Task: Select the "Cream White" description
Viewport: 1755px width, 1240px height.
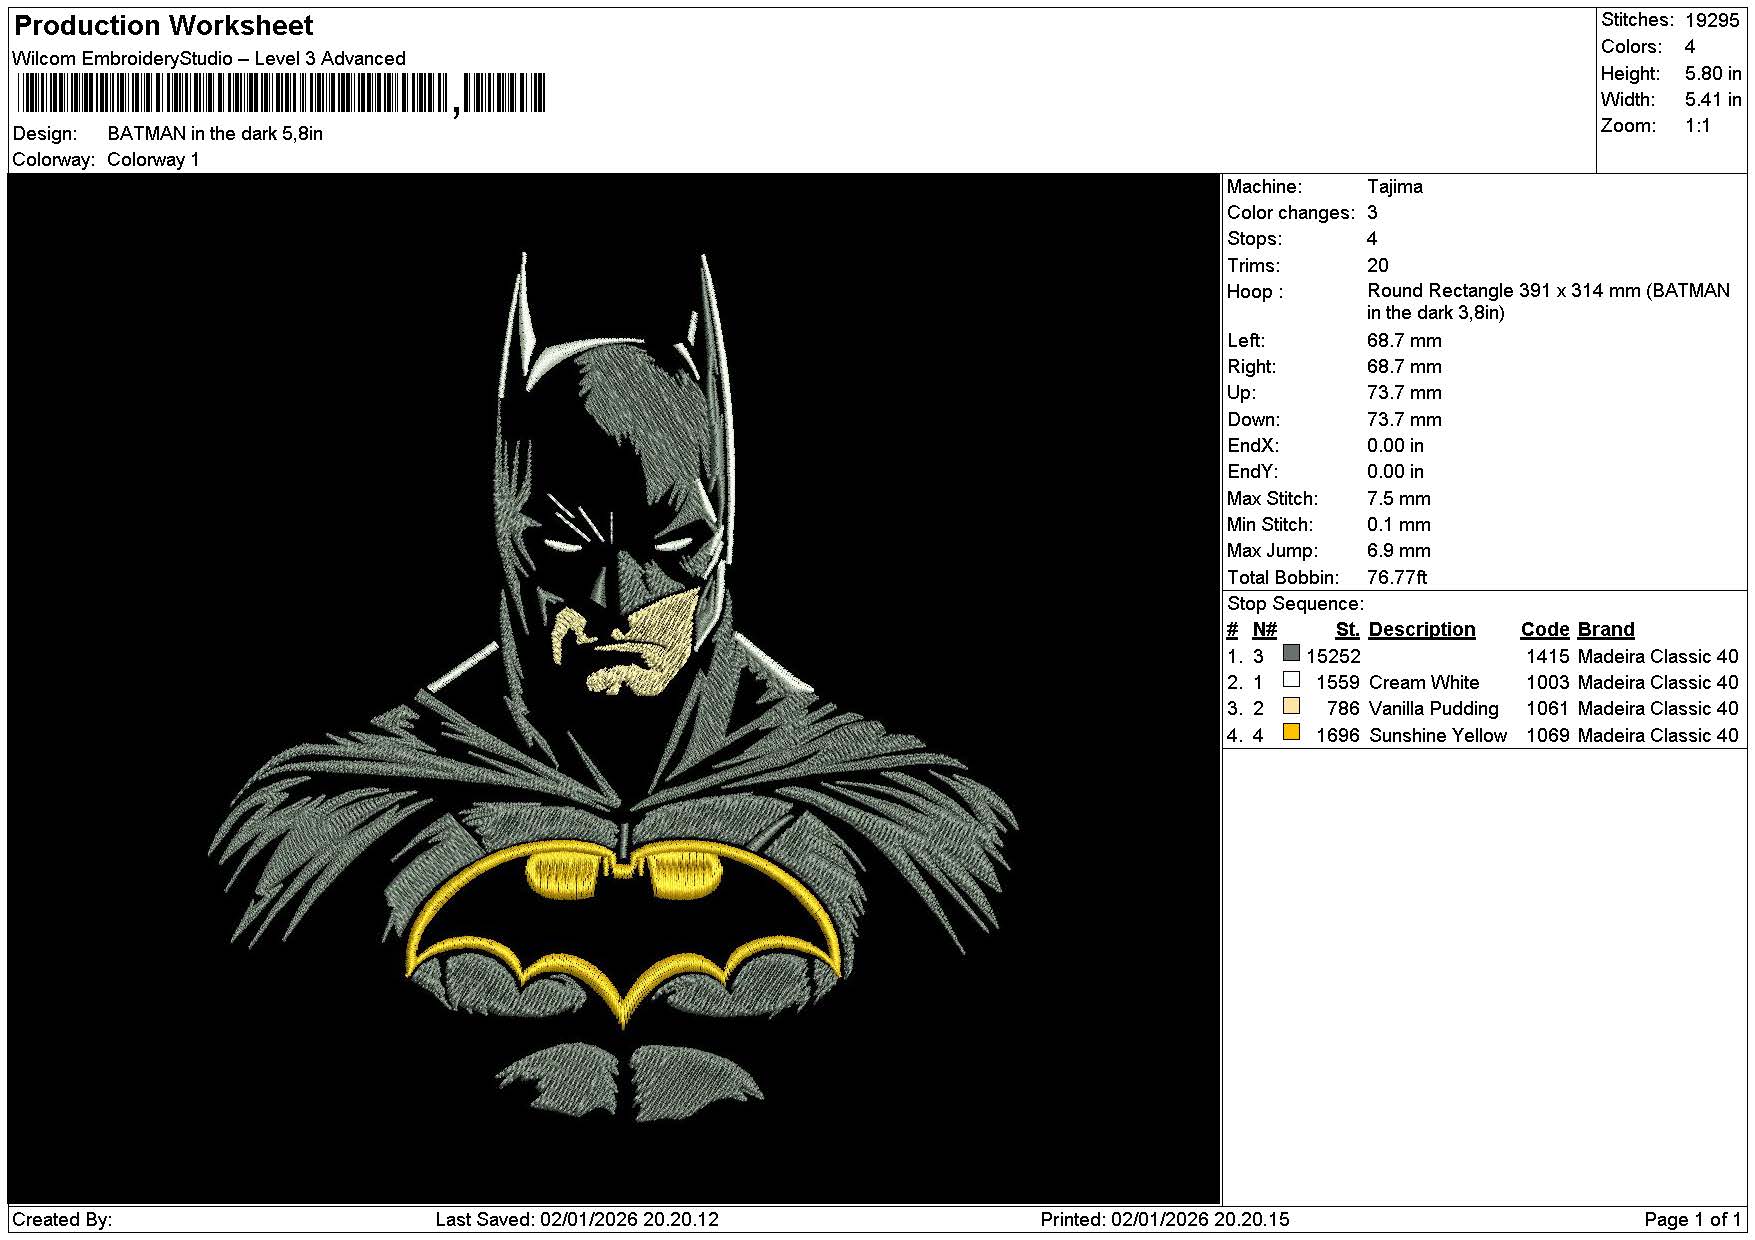Action: point(1424,683)
